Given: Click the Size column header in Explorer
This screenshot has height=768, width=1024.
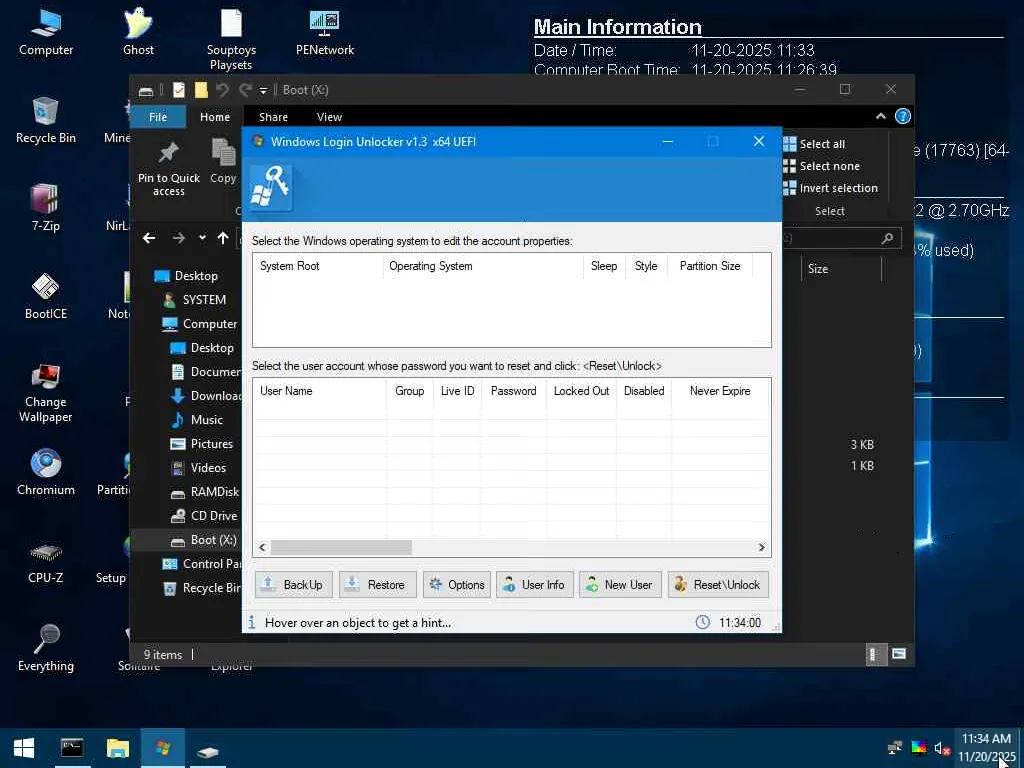Looking at the screenshot, I should (841, 268).
